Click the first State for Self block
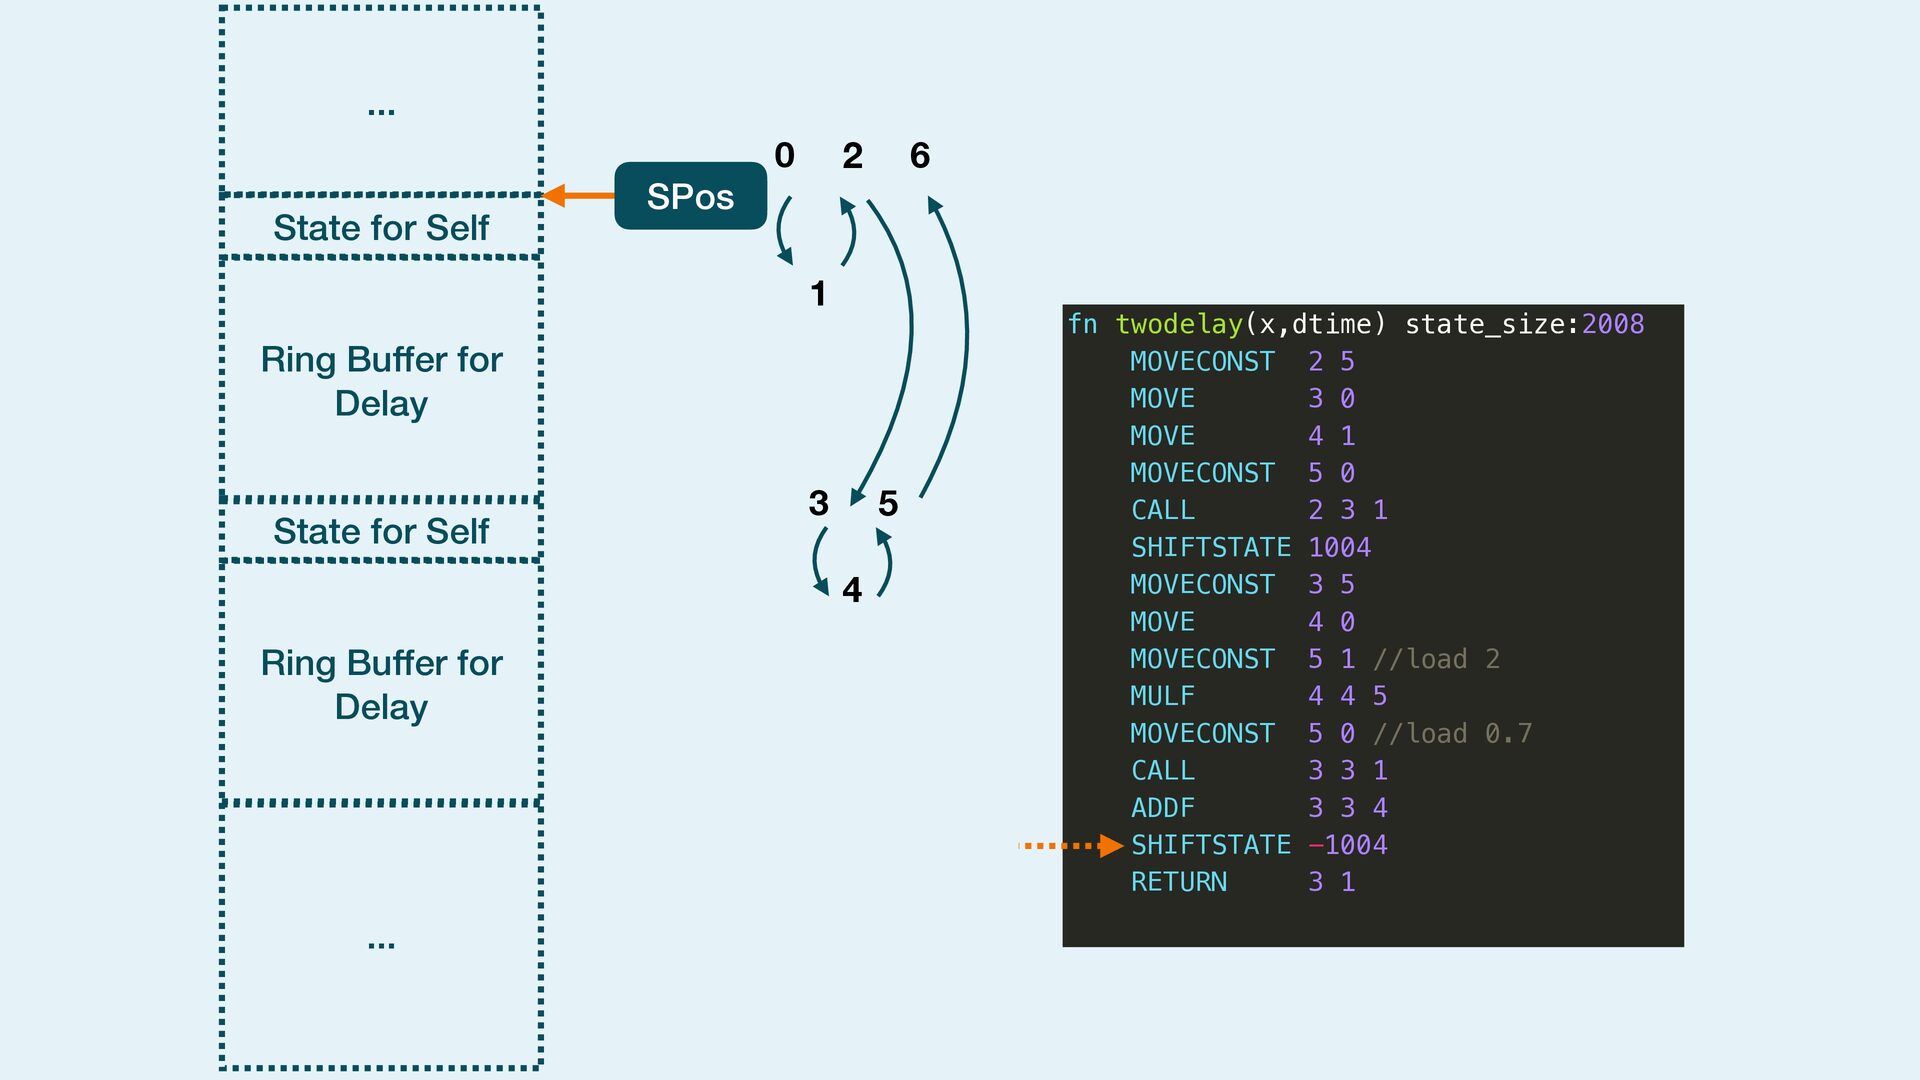The height and width of the screenshot is (1080, 1920). point(381,228)
